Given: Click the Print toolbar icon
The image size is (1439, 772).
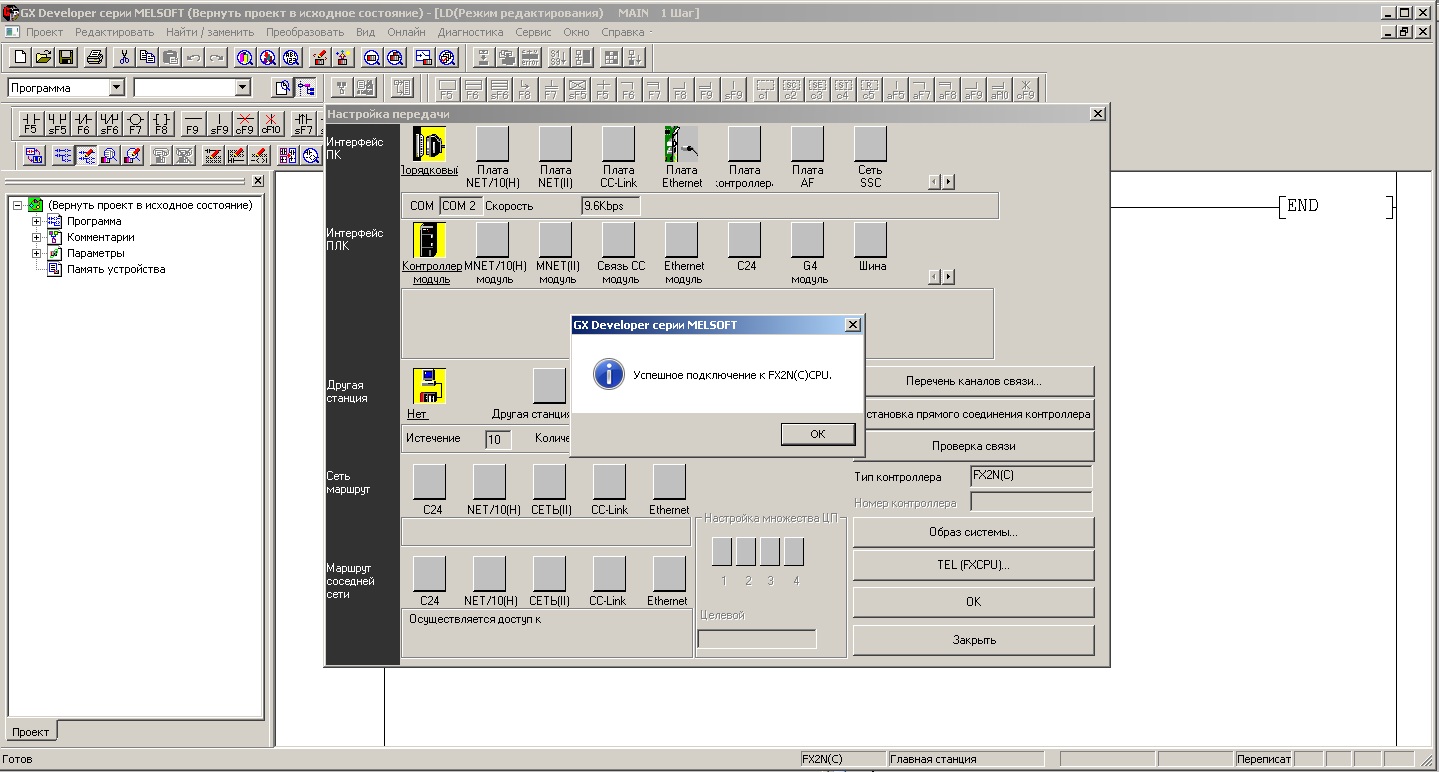Looking at the screenshot, I should 95,57.
